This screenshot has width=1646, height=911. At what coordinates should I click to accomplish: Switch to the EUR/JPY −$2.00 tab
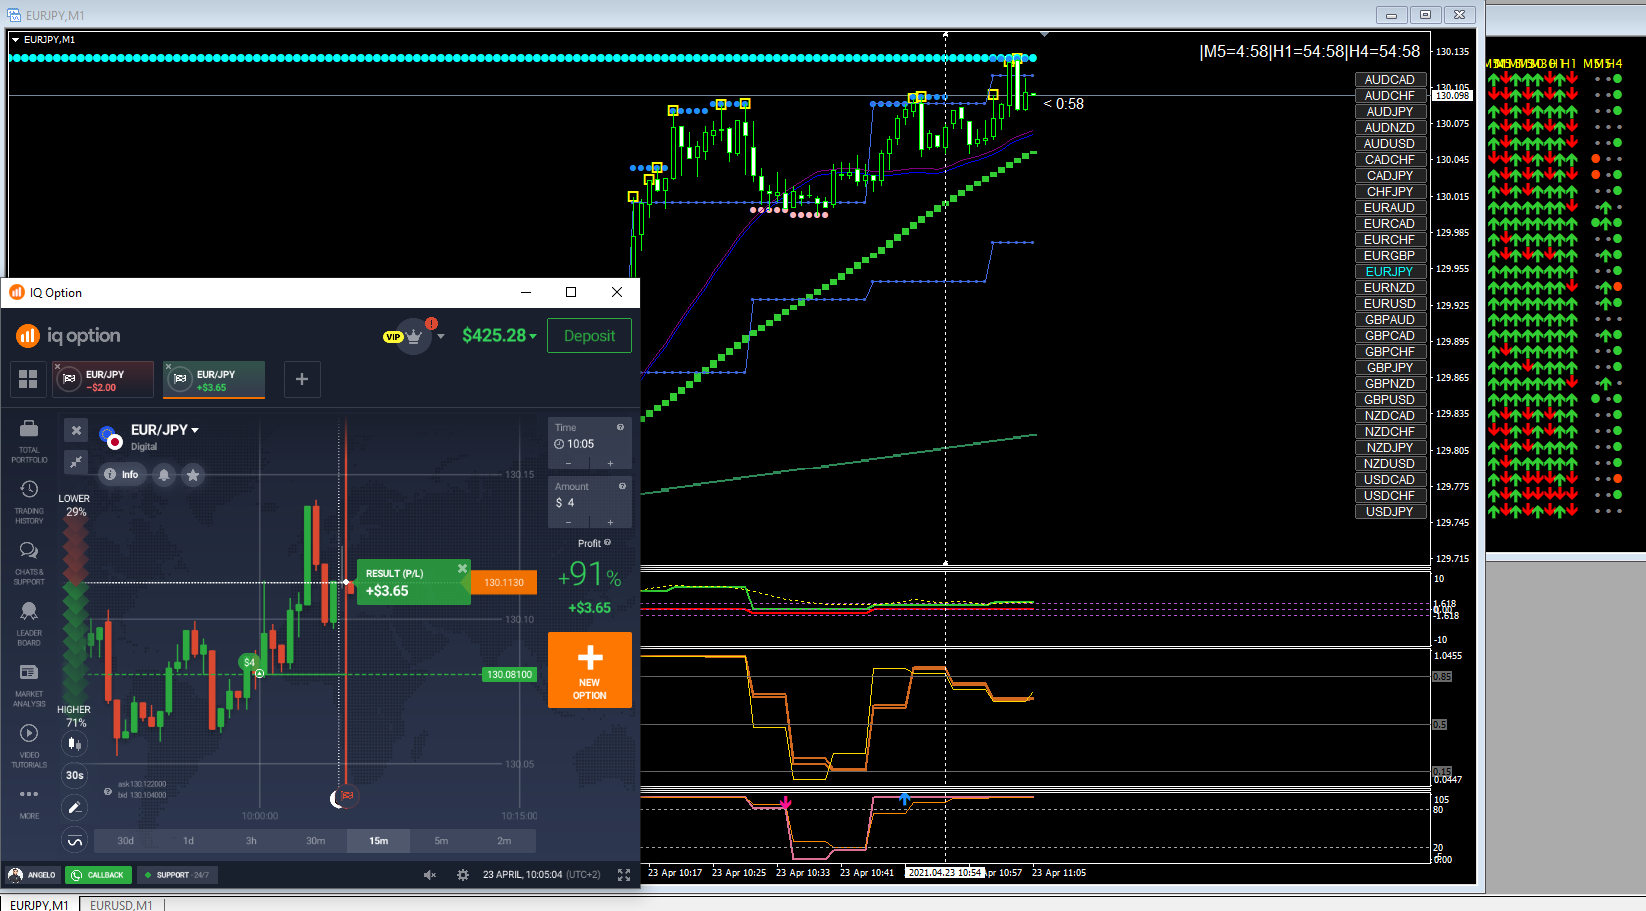click(104, 380)
